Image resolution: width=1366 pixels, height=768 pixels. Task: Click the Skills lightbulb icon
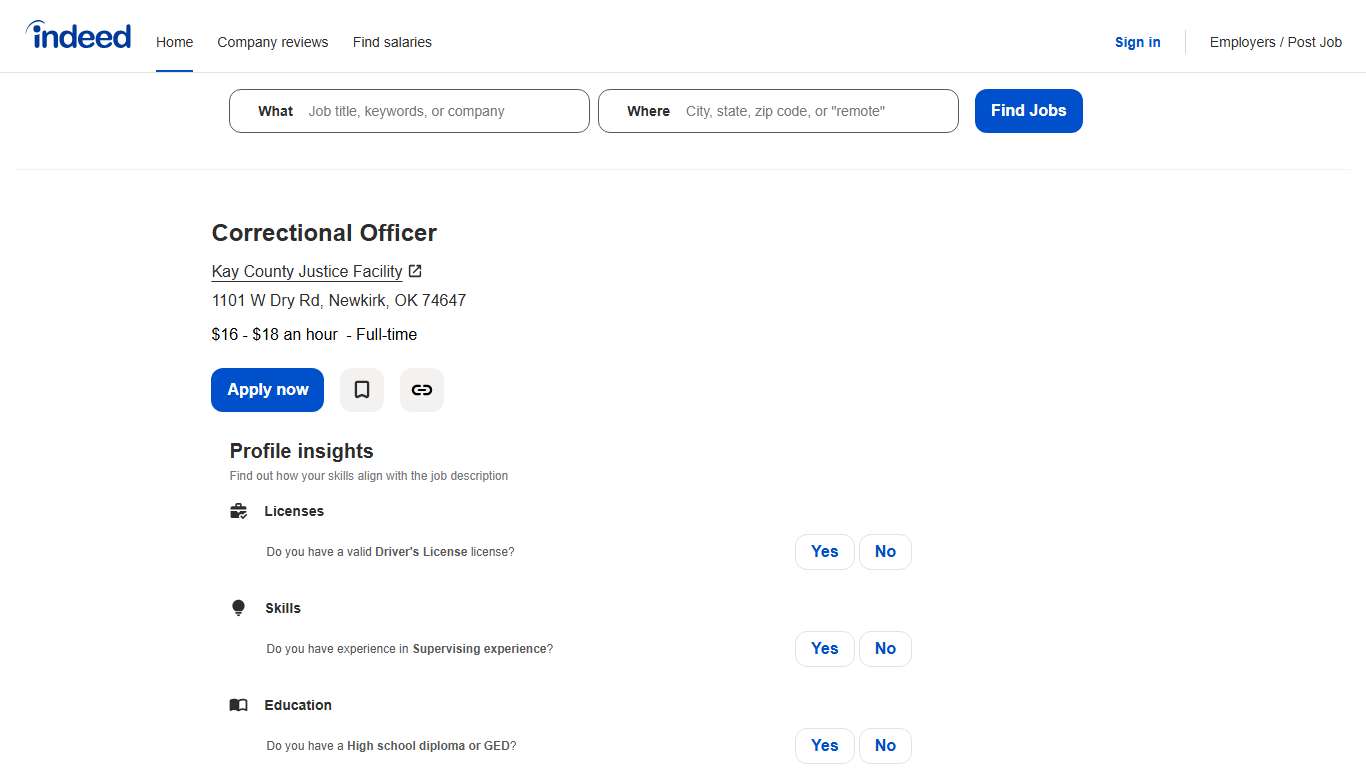238,607
